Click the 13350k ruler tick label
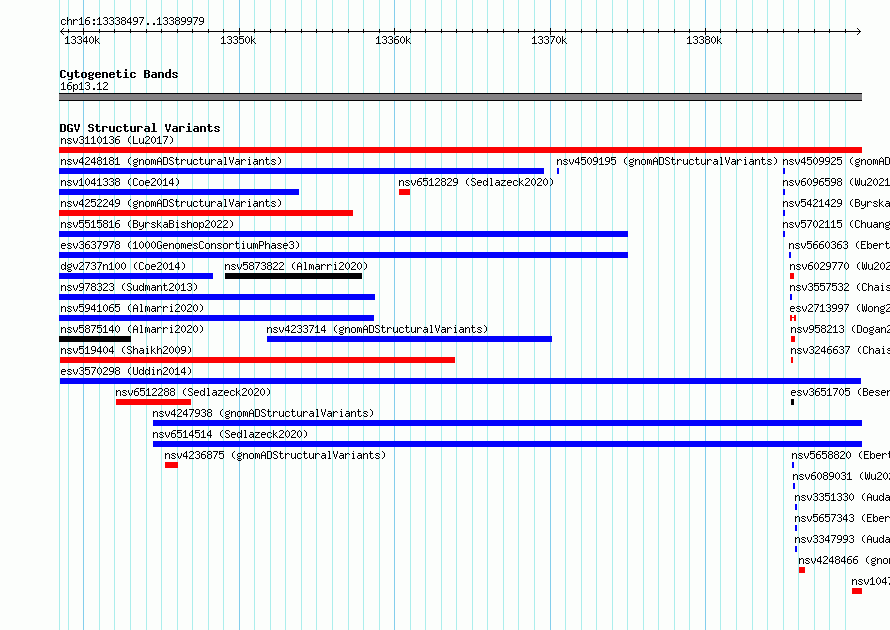 [x=238, y=40]
